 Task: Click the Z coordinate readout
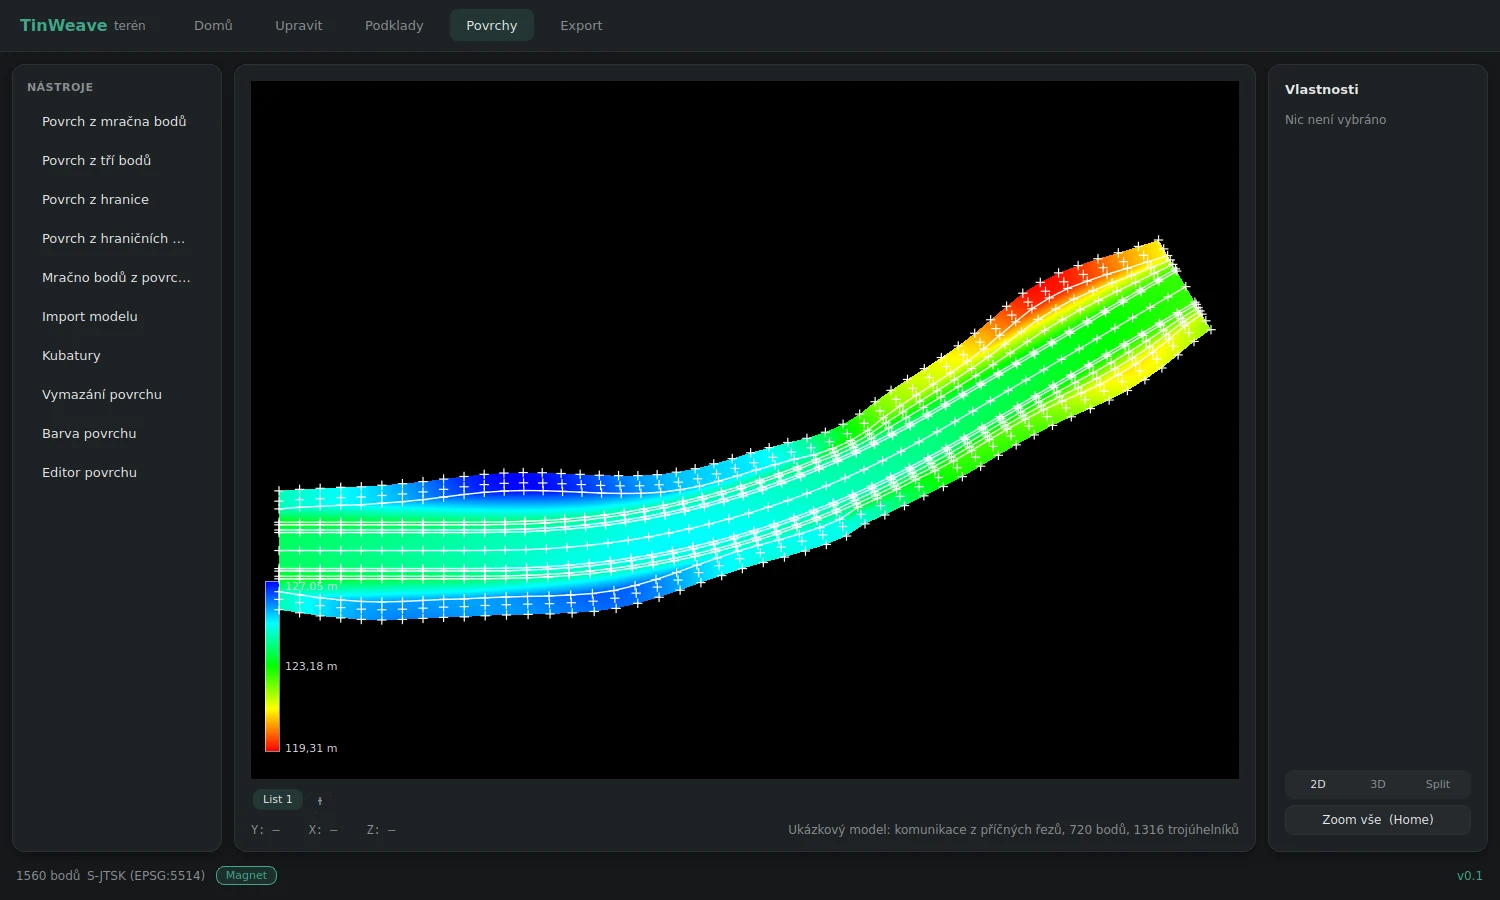(381, 830)
